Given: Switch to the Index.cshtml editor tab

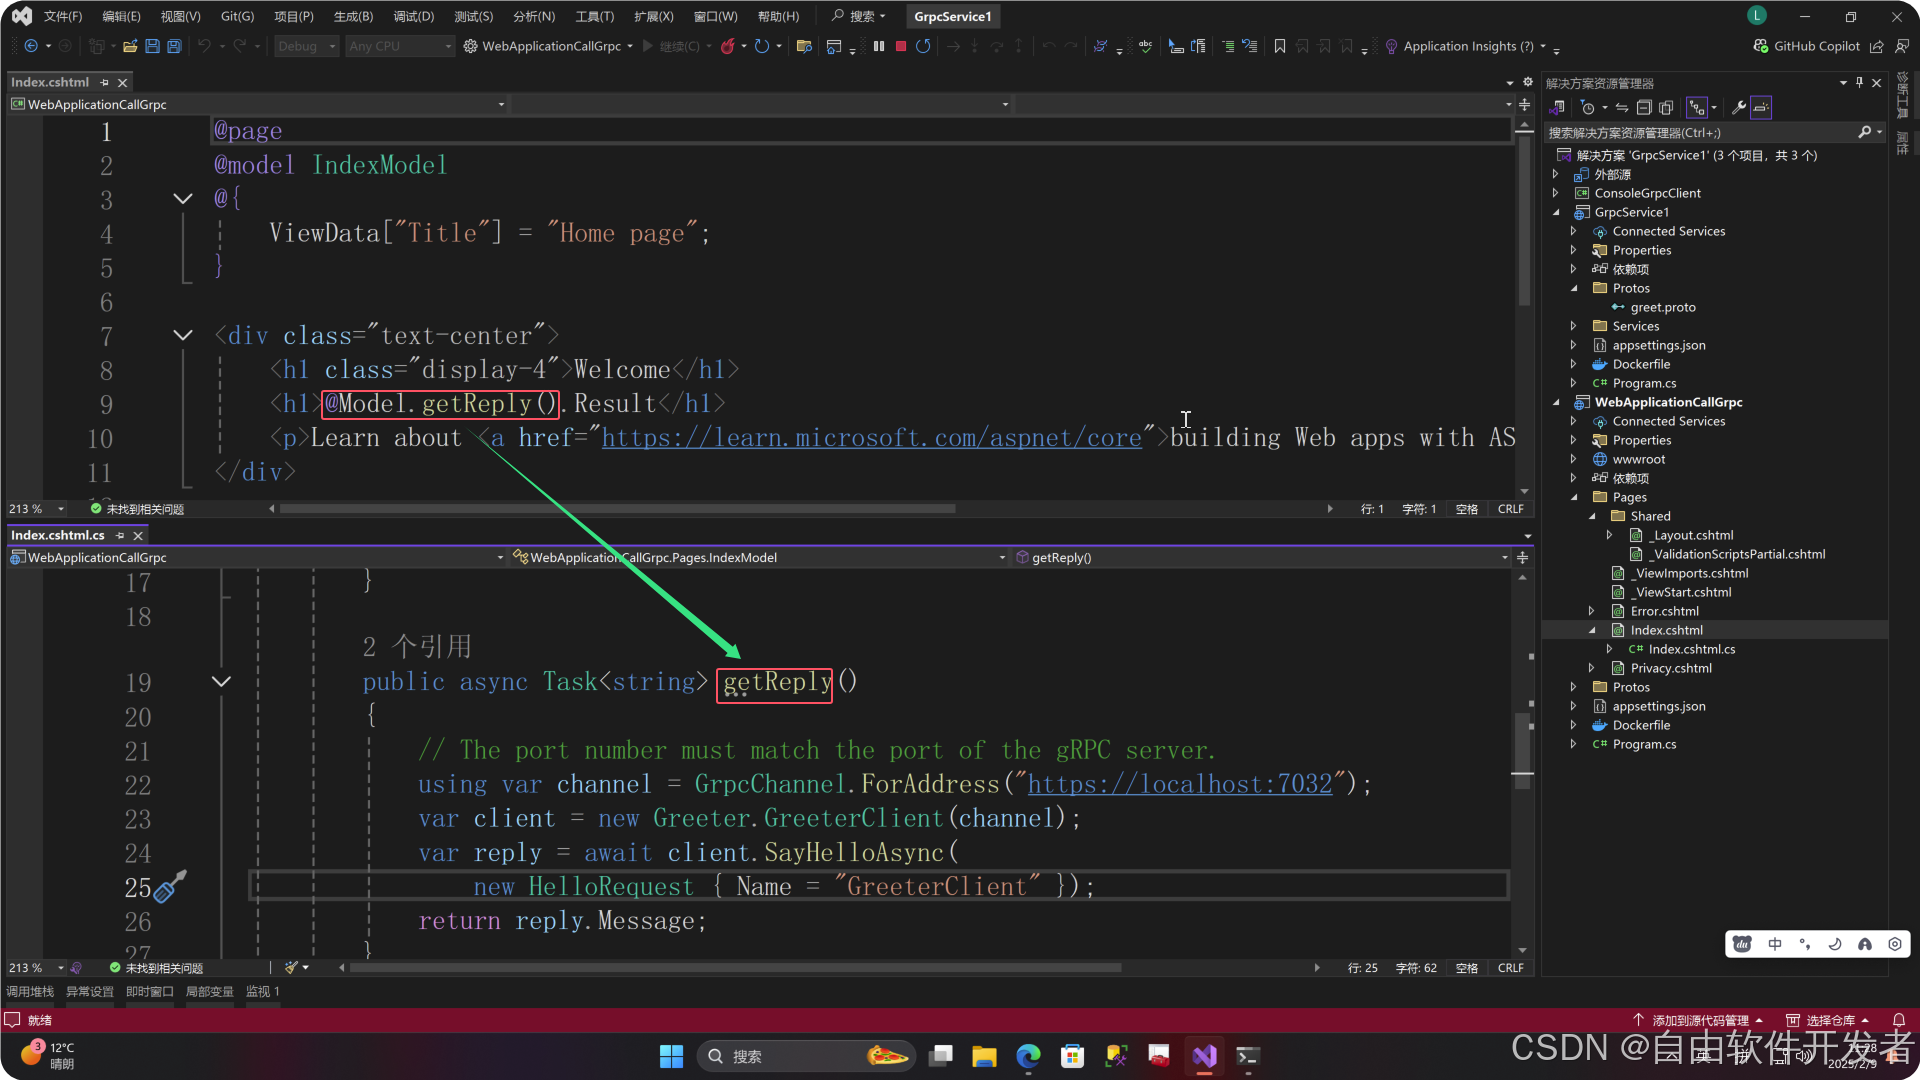Looking at the screenshot, I should tap(50, 83).
